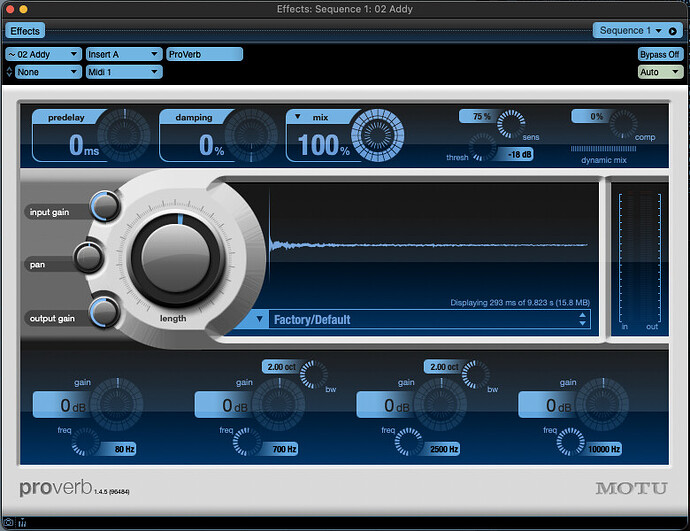Click the dynamic mix sens knob
This screenshot has height=531, width=690.
511,124
